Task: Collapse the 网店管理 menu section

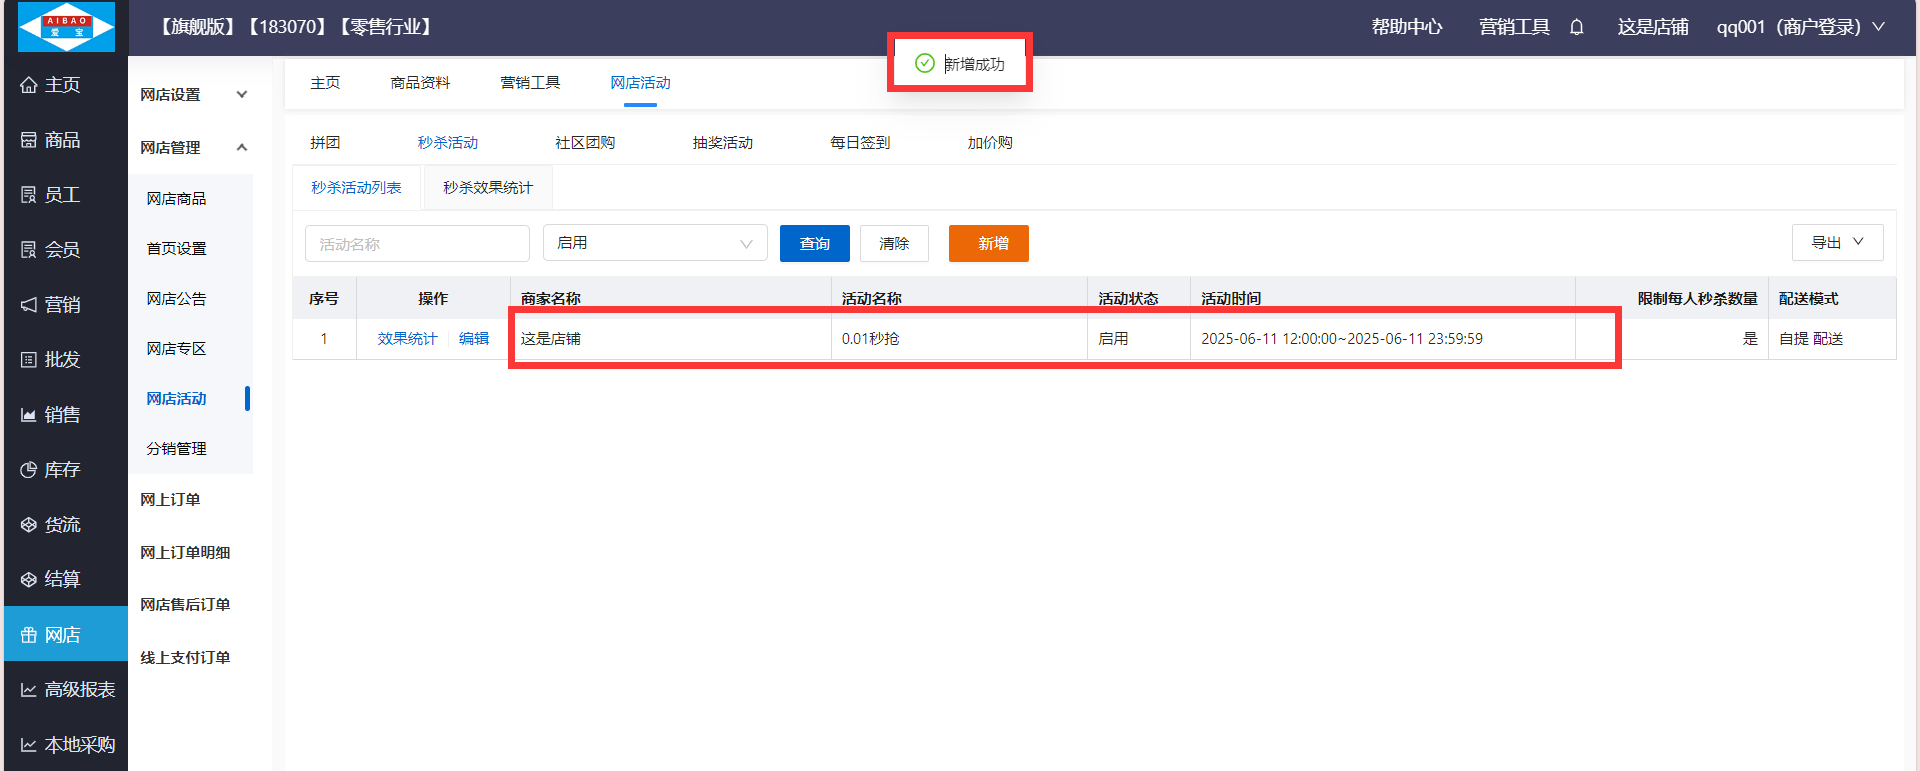Action: tap(192, 148)
